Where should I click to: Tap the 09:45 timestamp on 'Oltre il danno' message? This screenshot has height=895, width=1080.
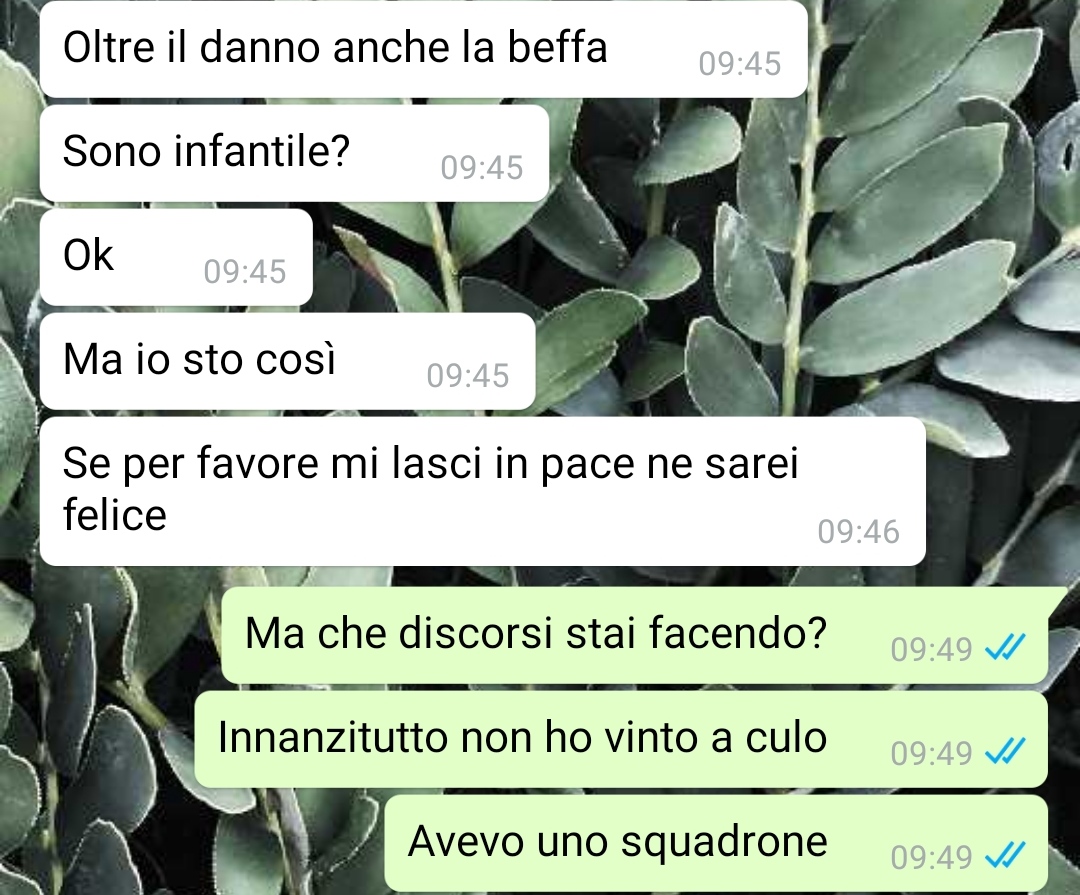(x=740, y=63)
